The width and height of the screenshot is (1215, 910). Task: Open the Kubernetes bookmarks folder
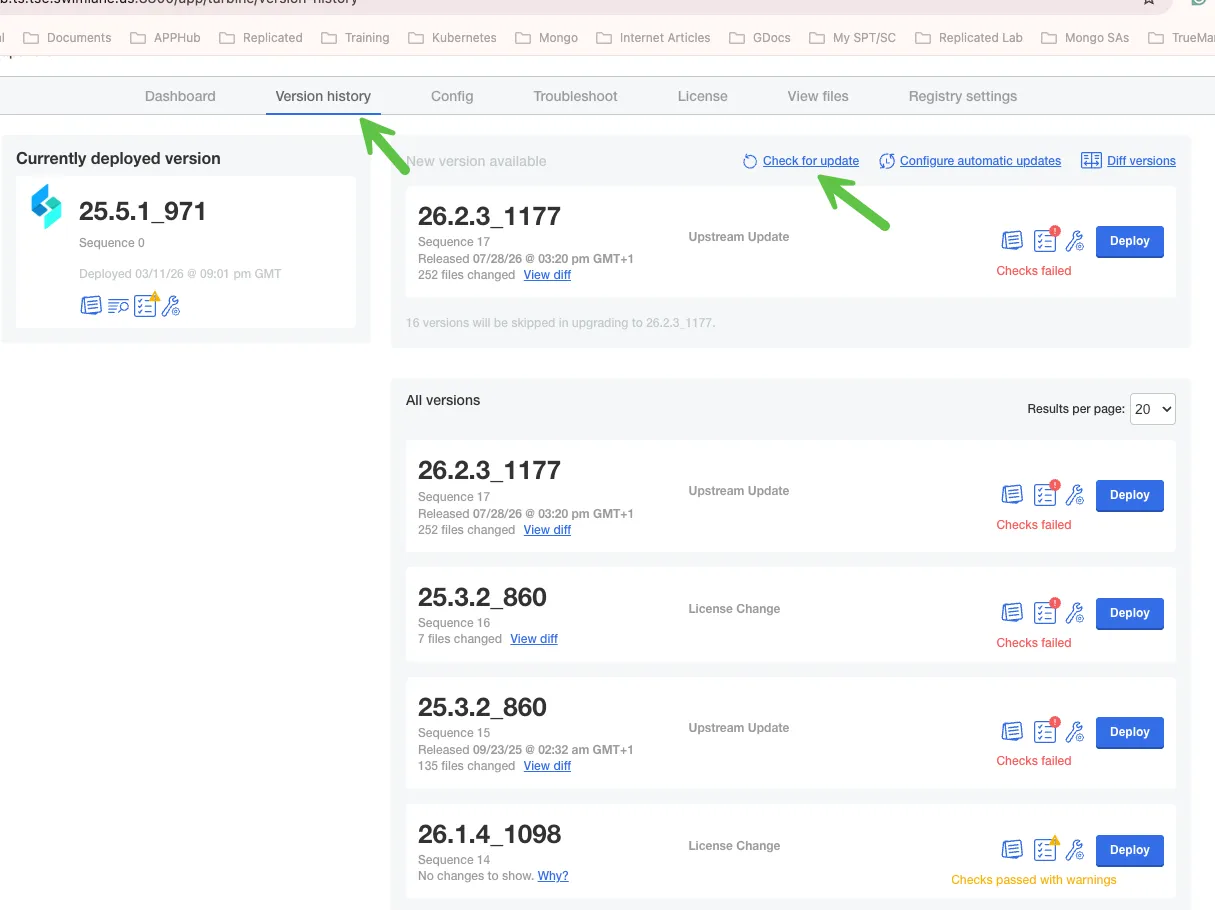[x=452, y=38]
